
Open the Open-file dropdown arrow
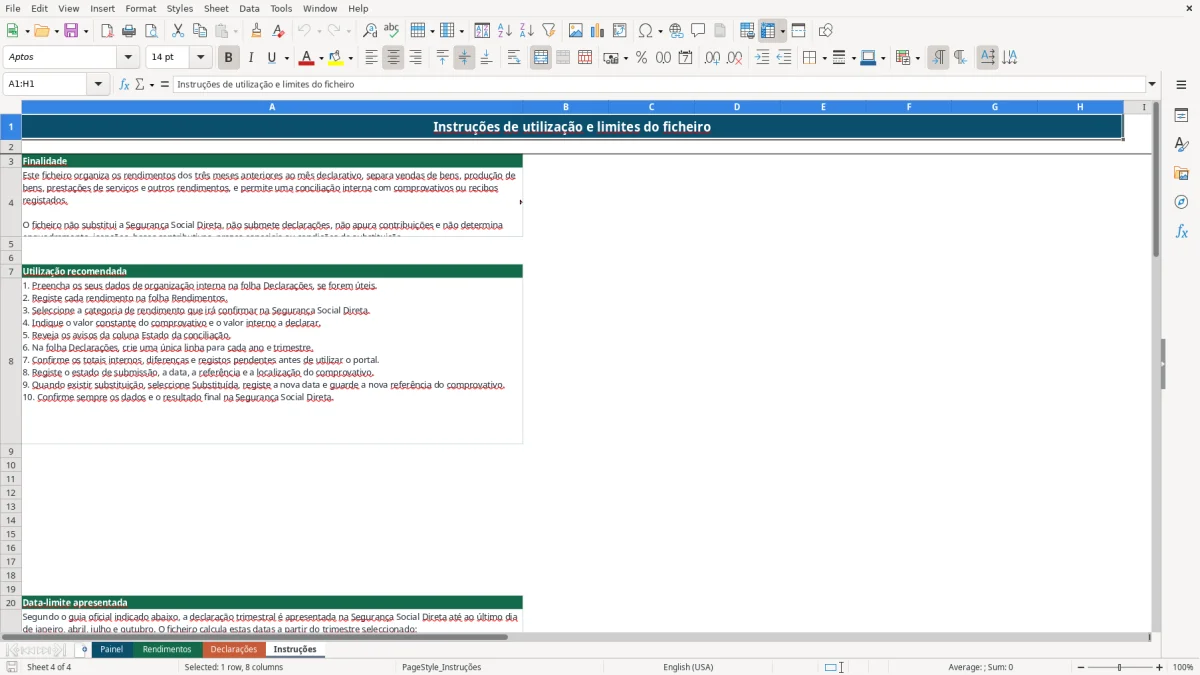pos(54,31)
